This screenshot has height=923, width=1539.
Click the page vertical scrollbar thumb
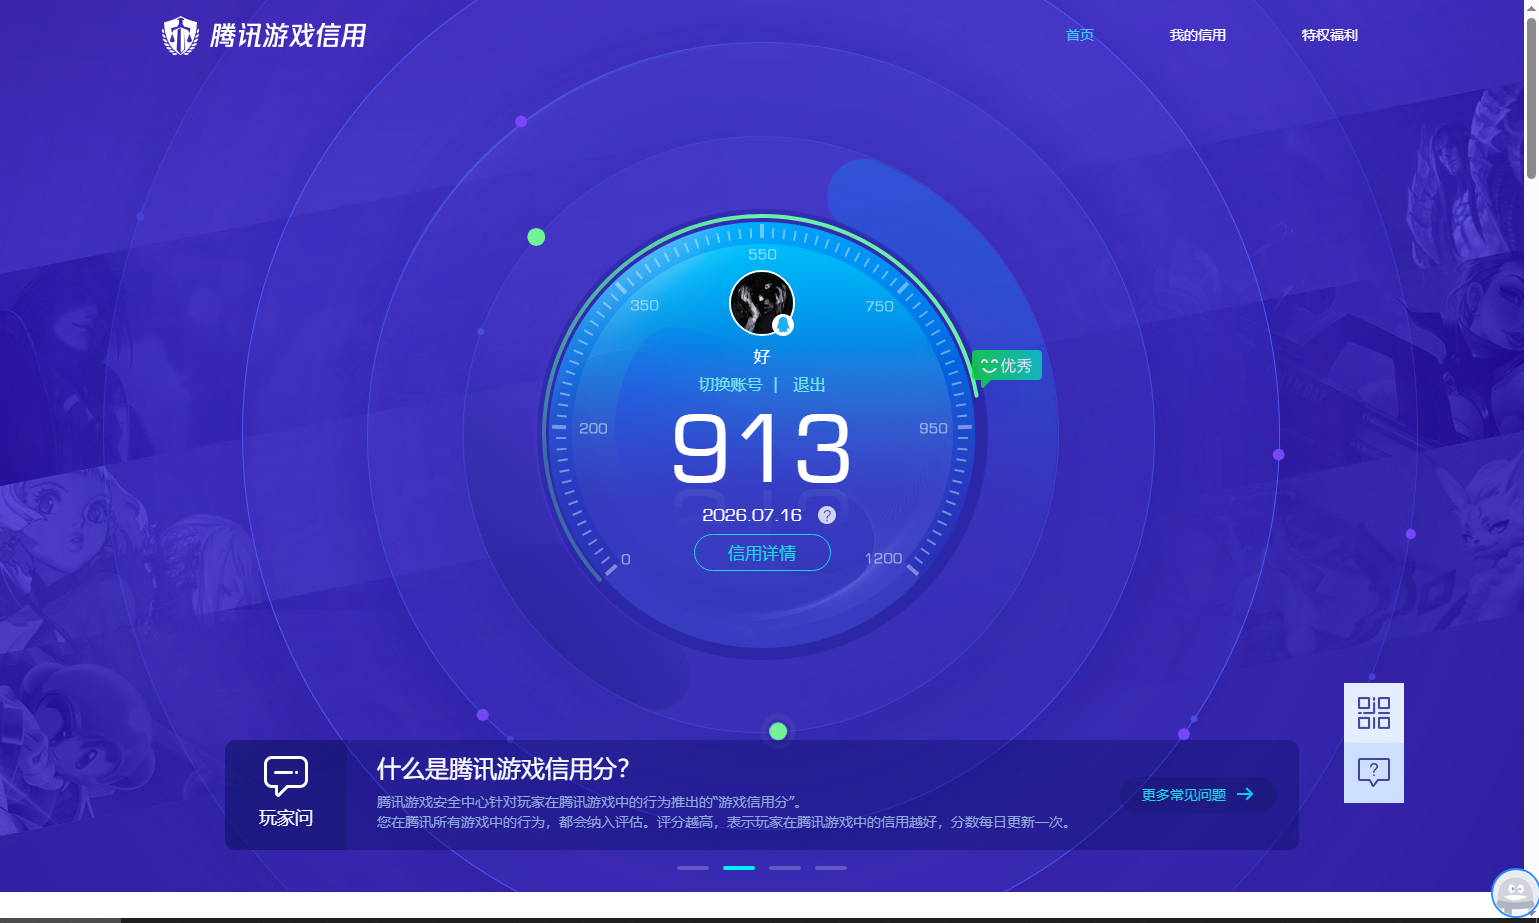(1531, 96)
